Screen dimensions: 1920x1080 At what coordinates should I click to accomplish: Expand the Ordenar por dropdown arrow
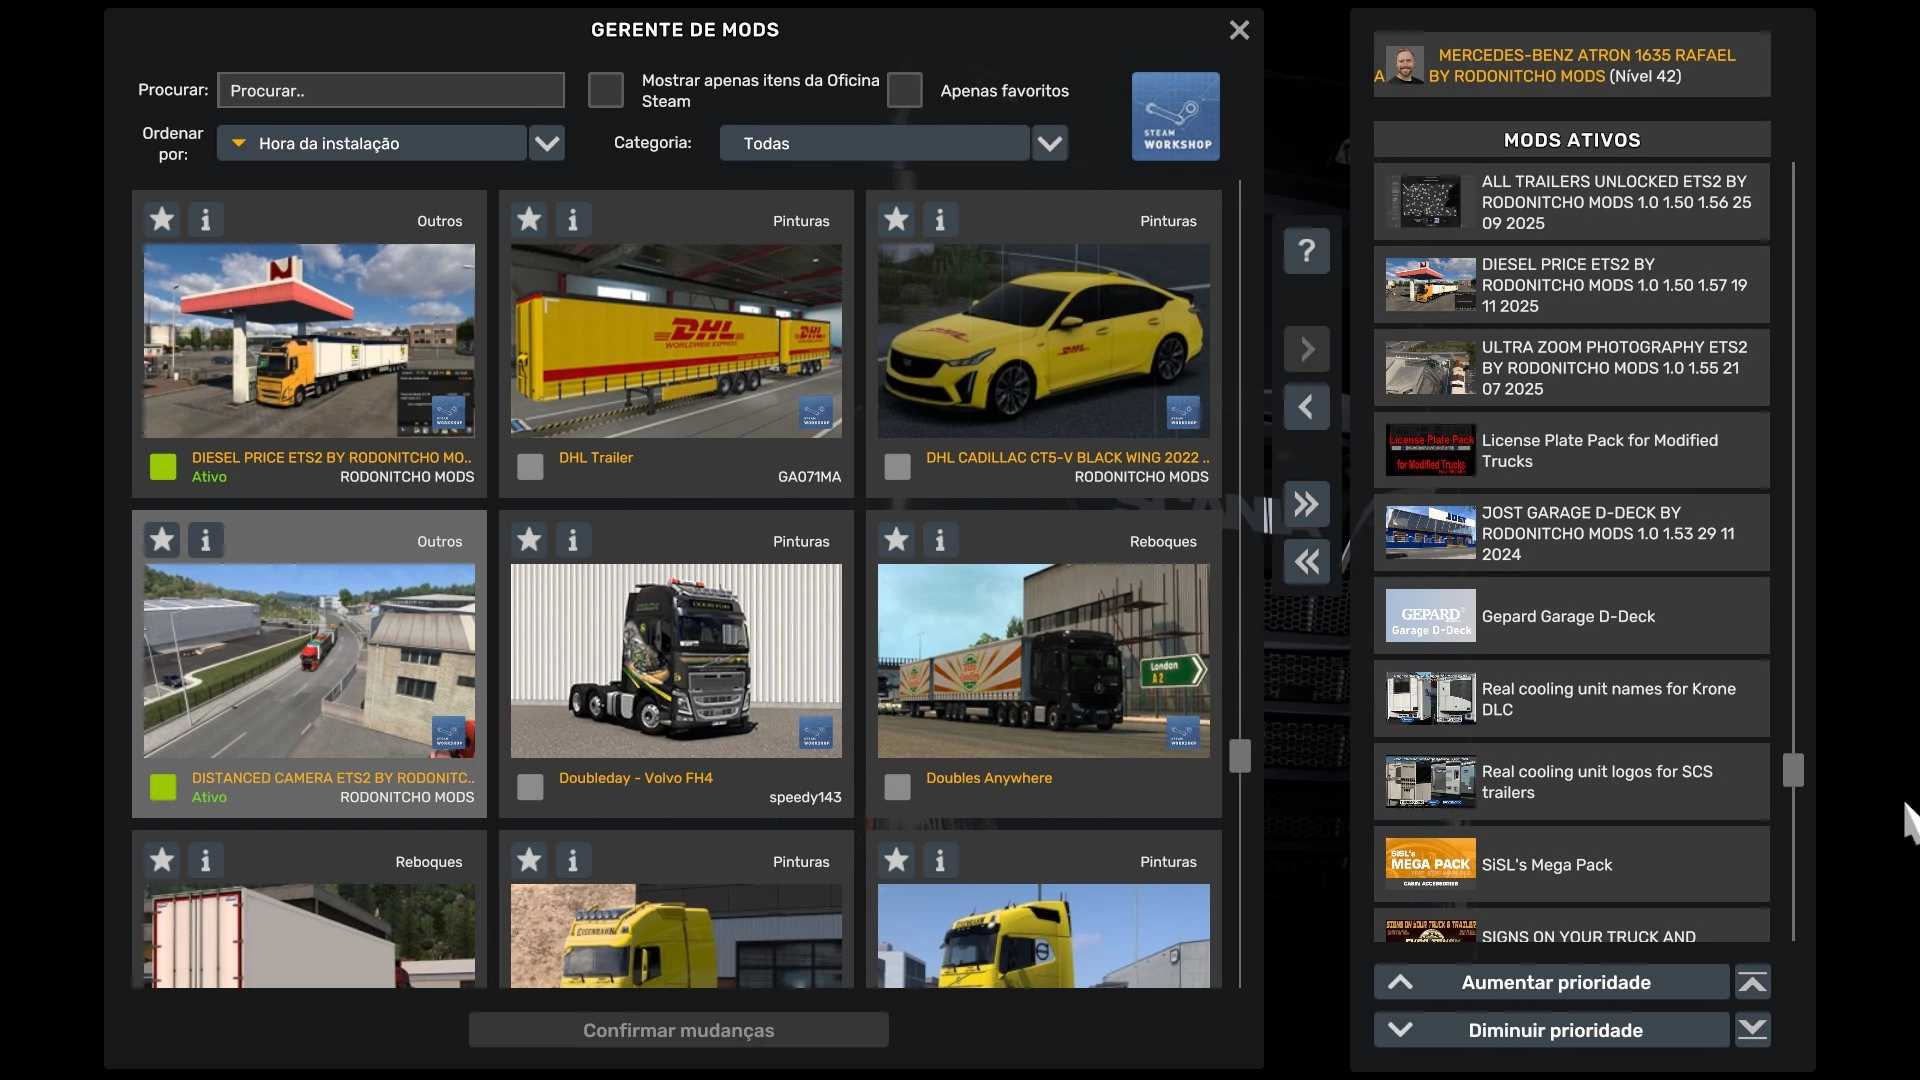(546, 143)
